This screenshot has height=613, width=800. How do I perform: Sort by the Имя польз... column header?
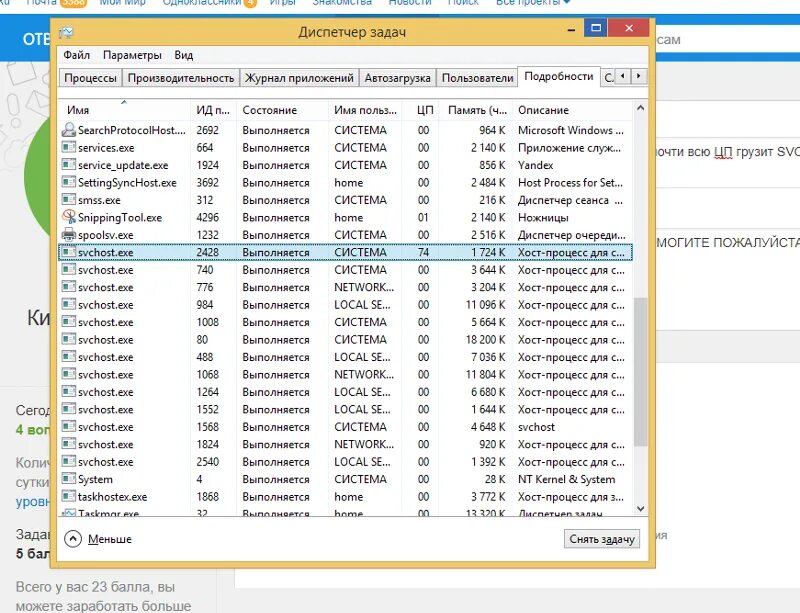click(x=365, y=110)
